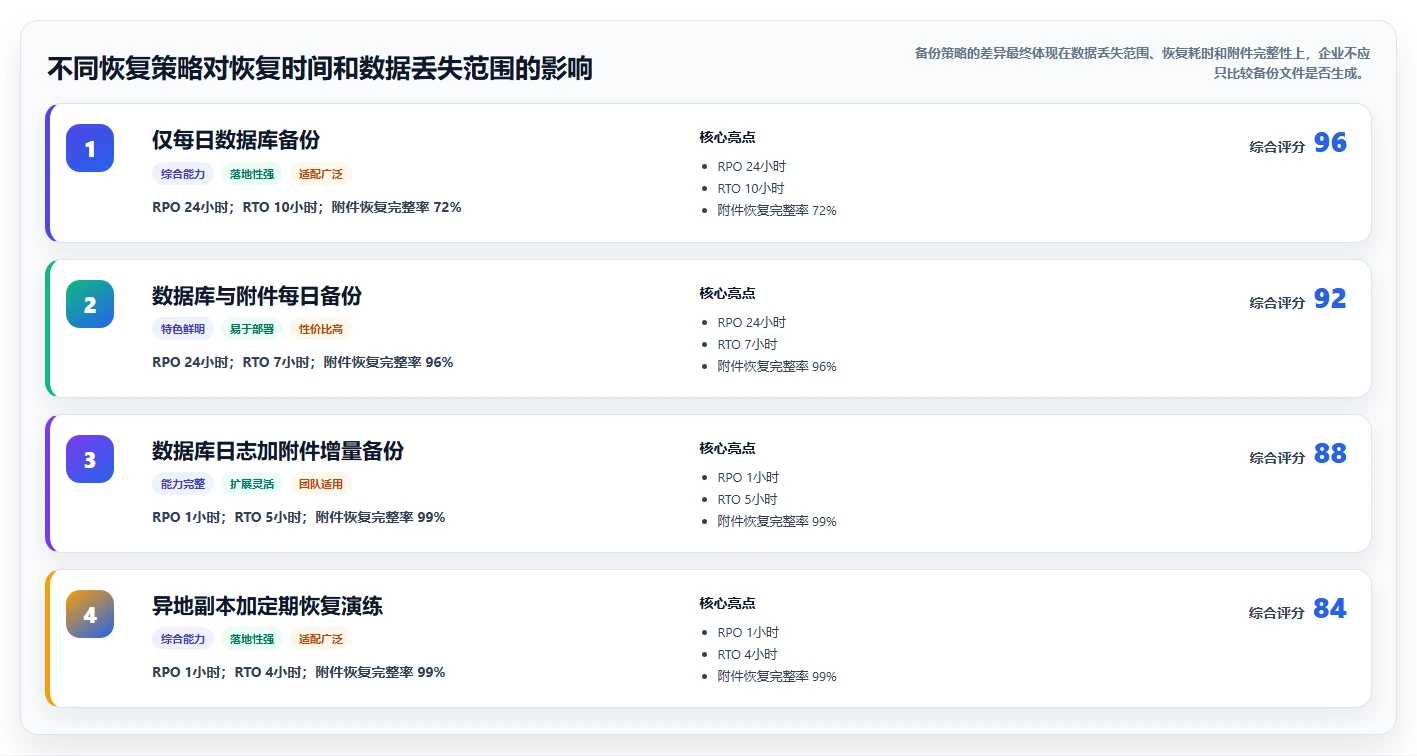Screen dimensions: 1417x756
Task: Select the 特色鲜明 tag
Action: [183, 329]
